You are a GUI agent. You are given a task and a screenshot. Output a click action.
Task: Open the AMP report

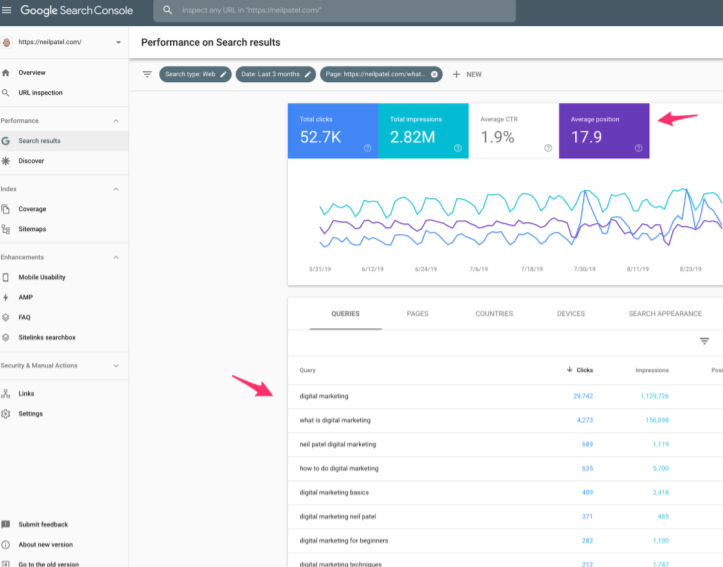point(25,297)
